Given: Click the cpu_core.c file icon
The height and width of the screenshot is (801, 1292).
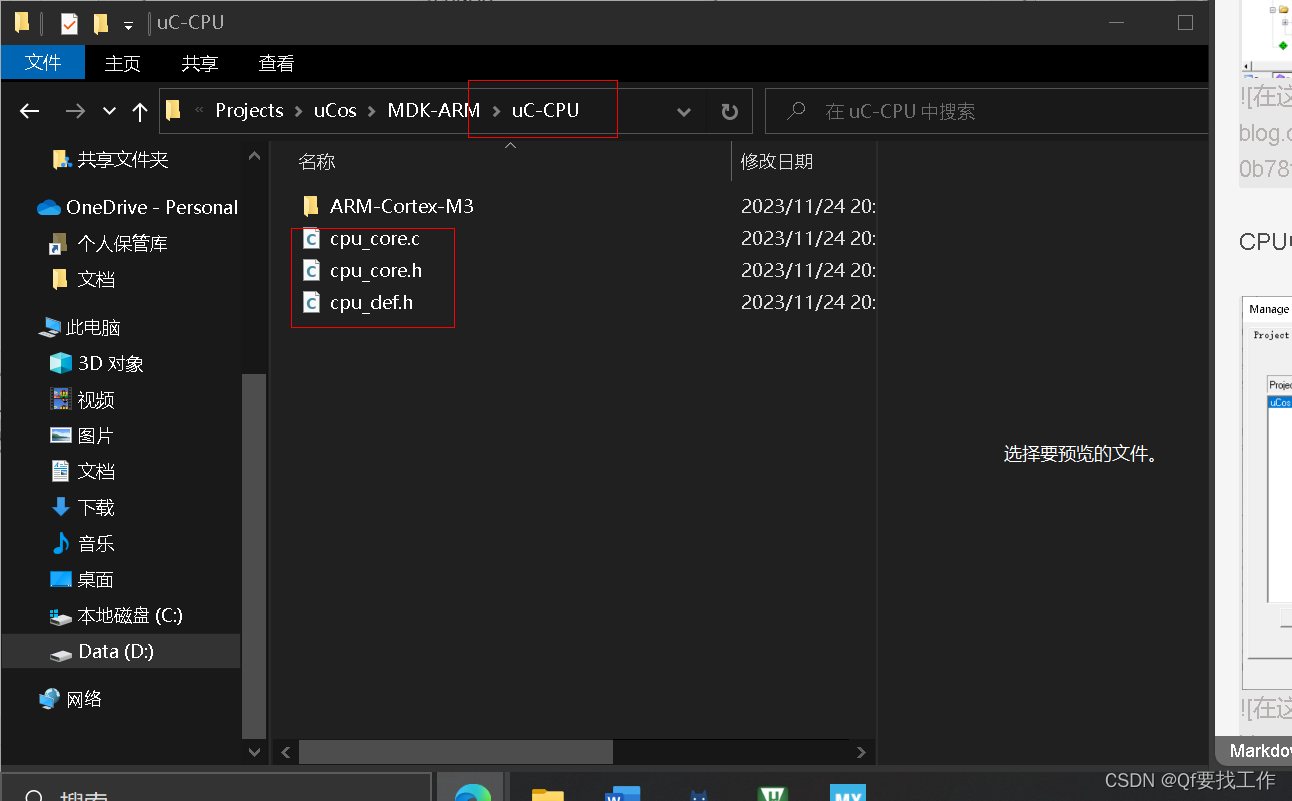Looking at the screenshot, I should [x=311, y=239].
